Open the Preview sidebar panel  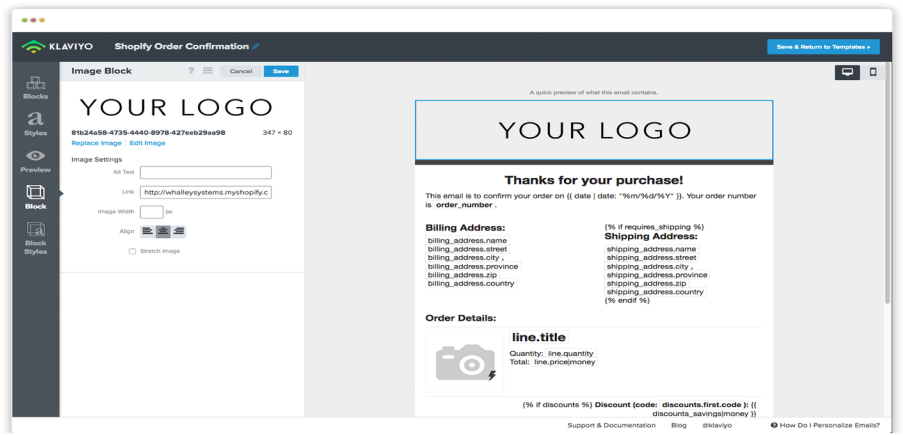[36, 161]
